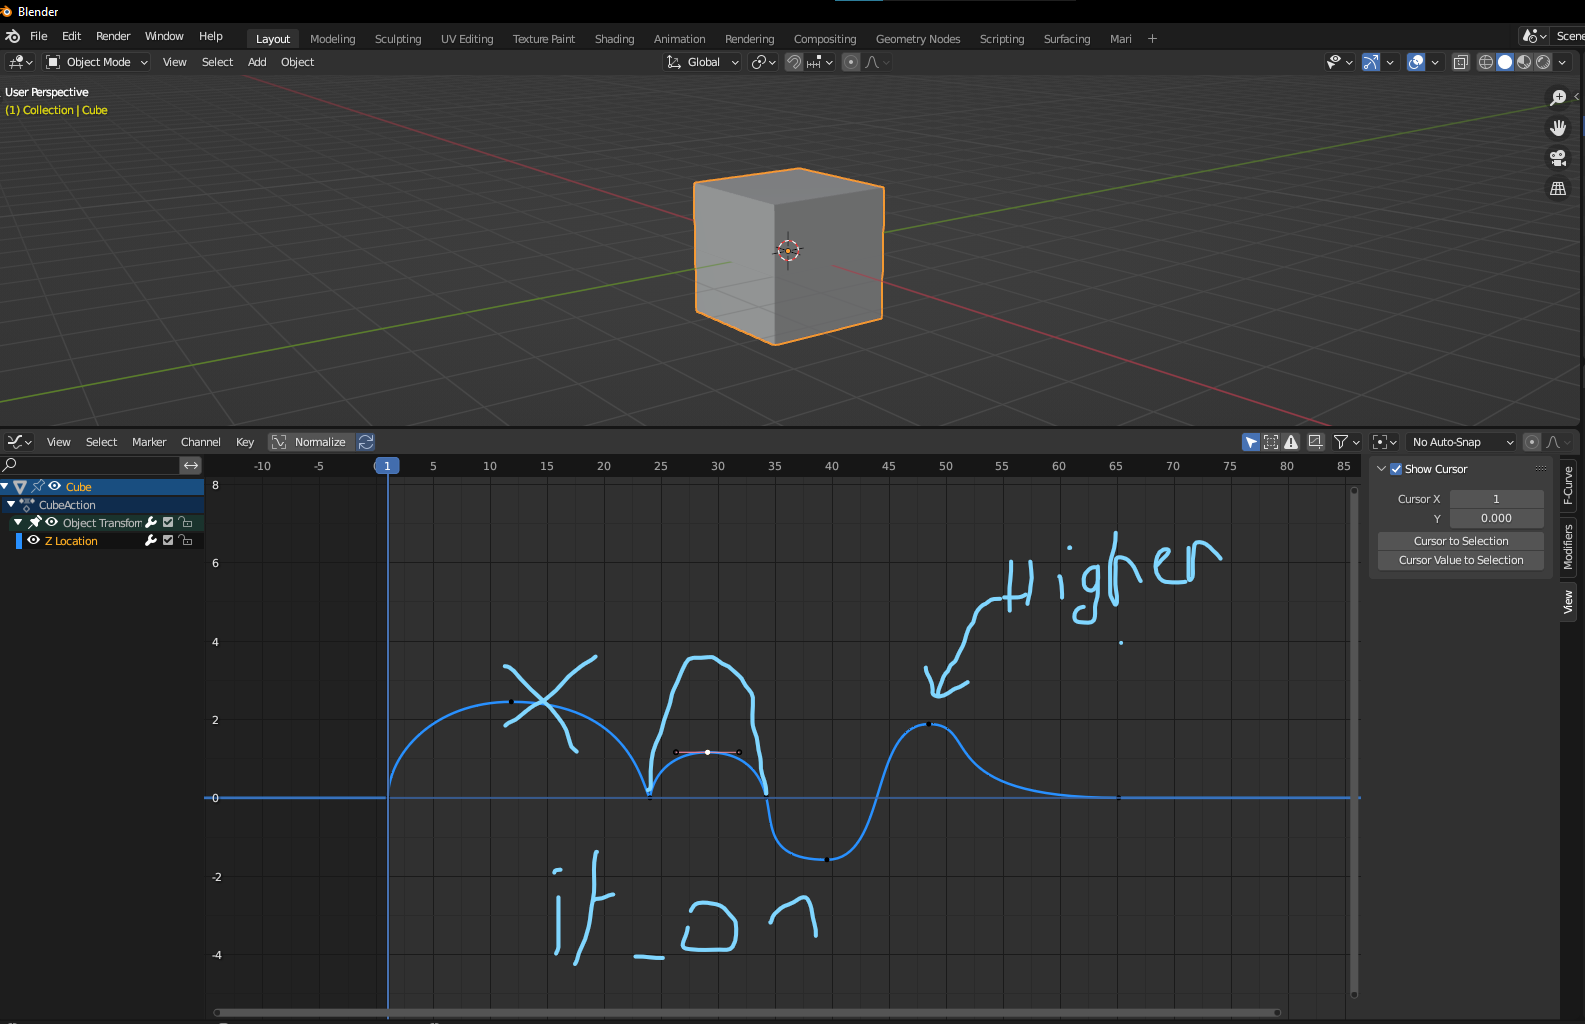Click the invert filter arrows next to search
Viewport: 1585px width, 1024px height.
pyautogui.click(x=191, y=466)
